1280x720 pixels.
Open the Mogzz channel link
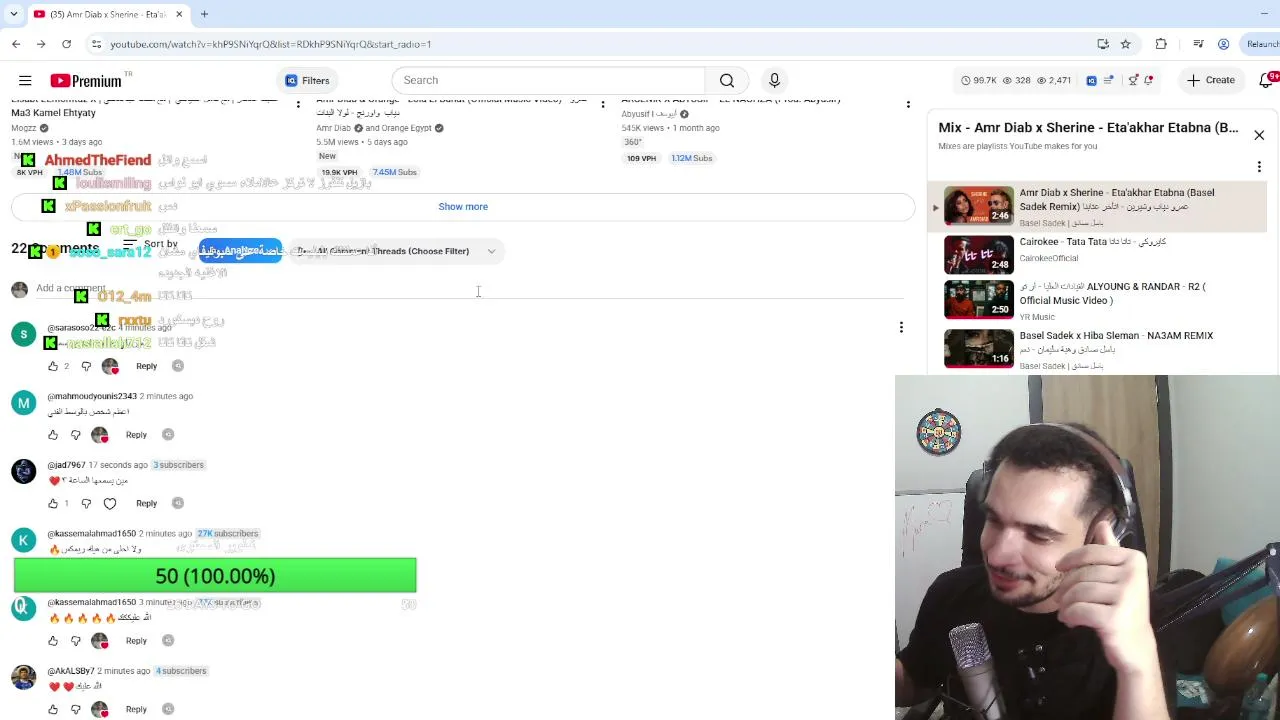[x=24, y=128]
